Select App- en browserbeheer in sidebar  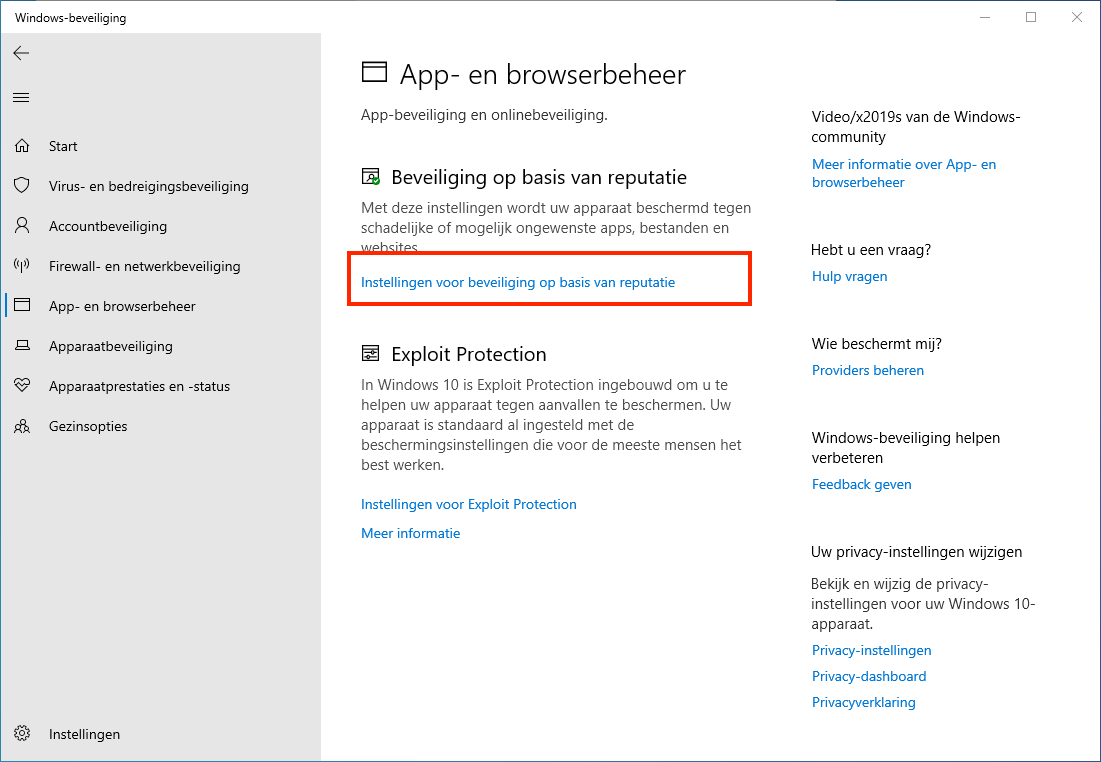[122, 306]
